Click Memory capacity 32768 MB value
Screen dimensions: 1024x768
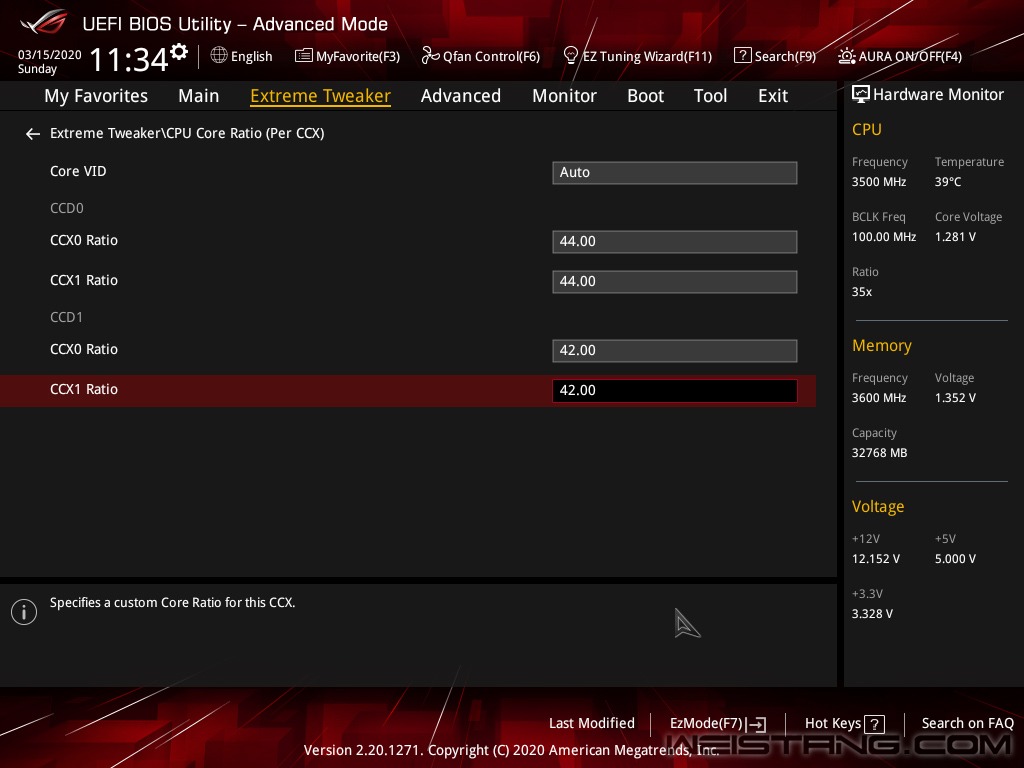(x=879, y=453)
